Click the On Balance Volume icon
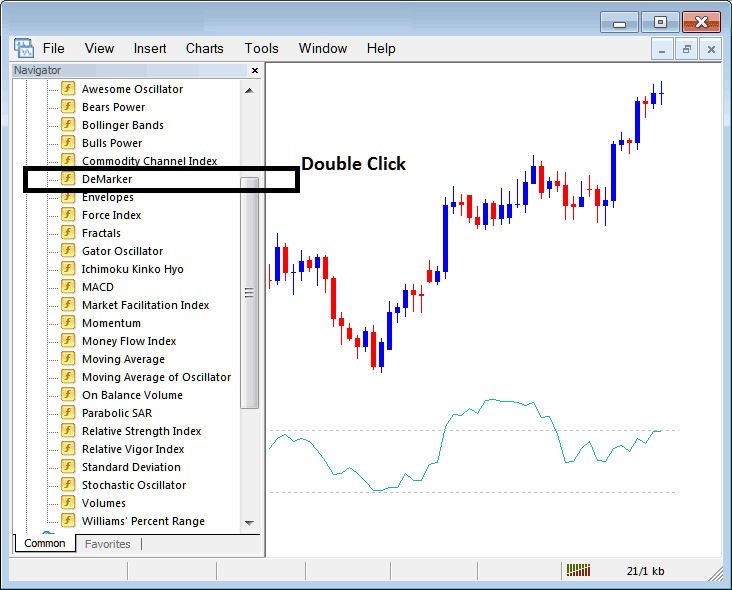The width and height of the screenshot is (732, 590). (68, 394)
